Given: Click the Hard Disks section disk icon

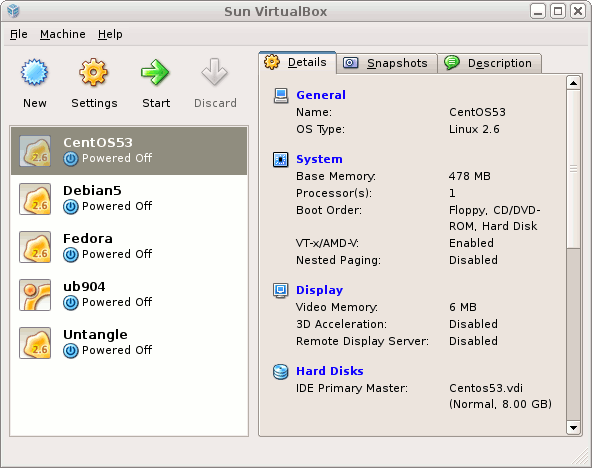Looking at the screenshot, I should click(281, 372).
